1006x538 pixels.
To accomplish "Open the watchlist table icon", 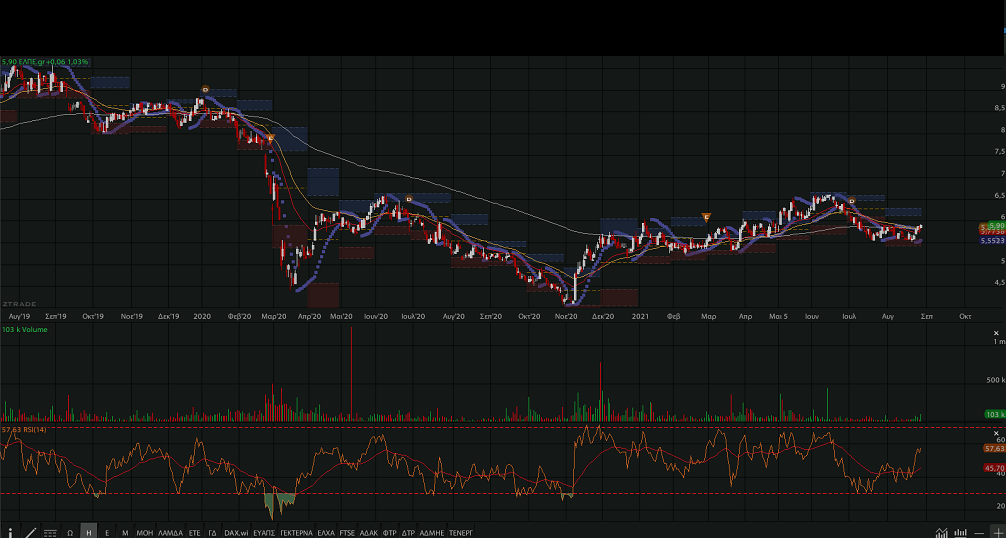I will click(x=50, y=533).
